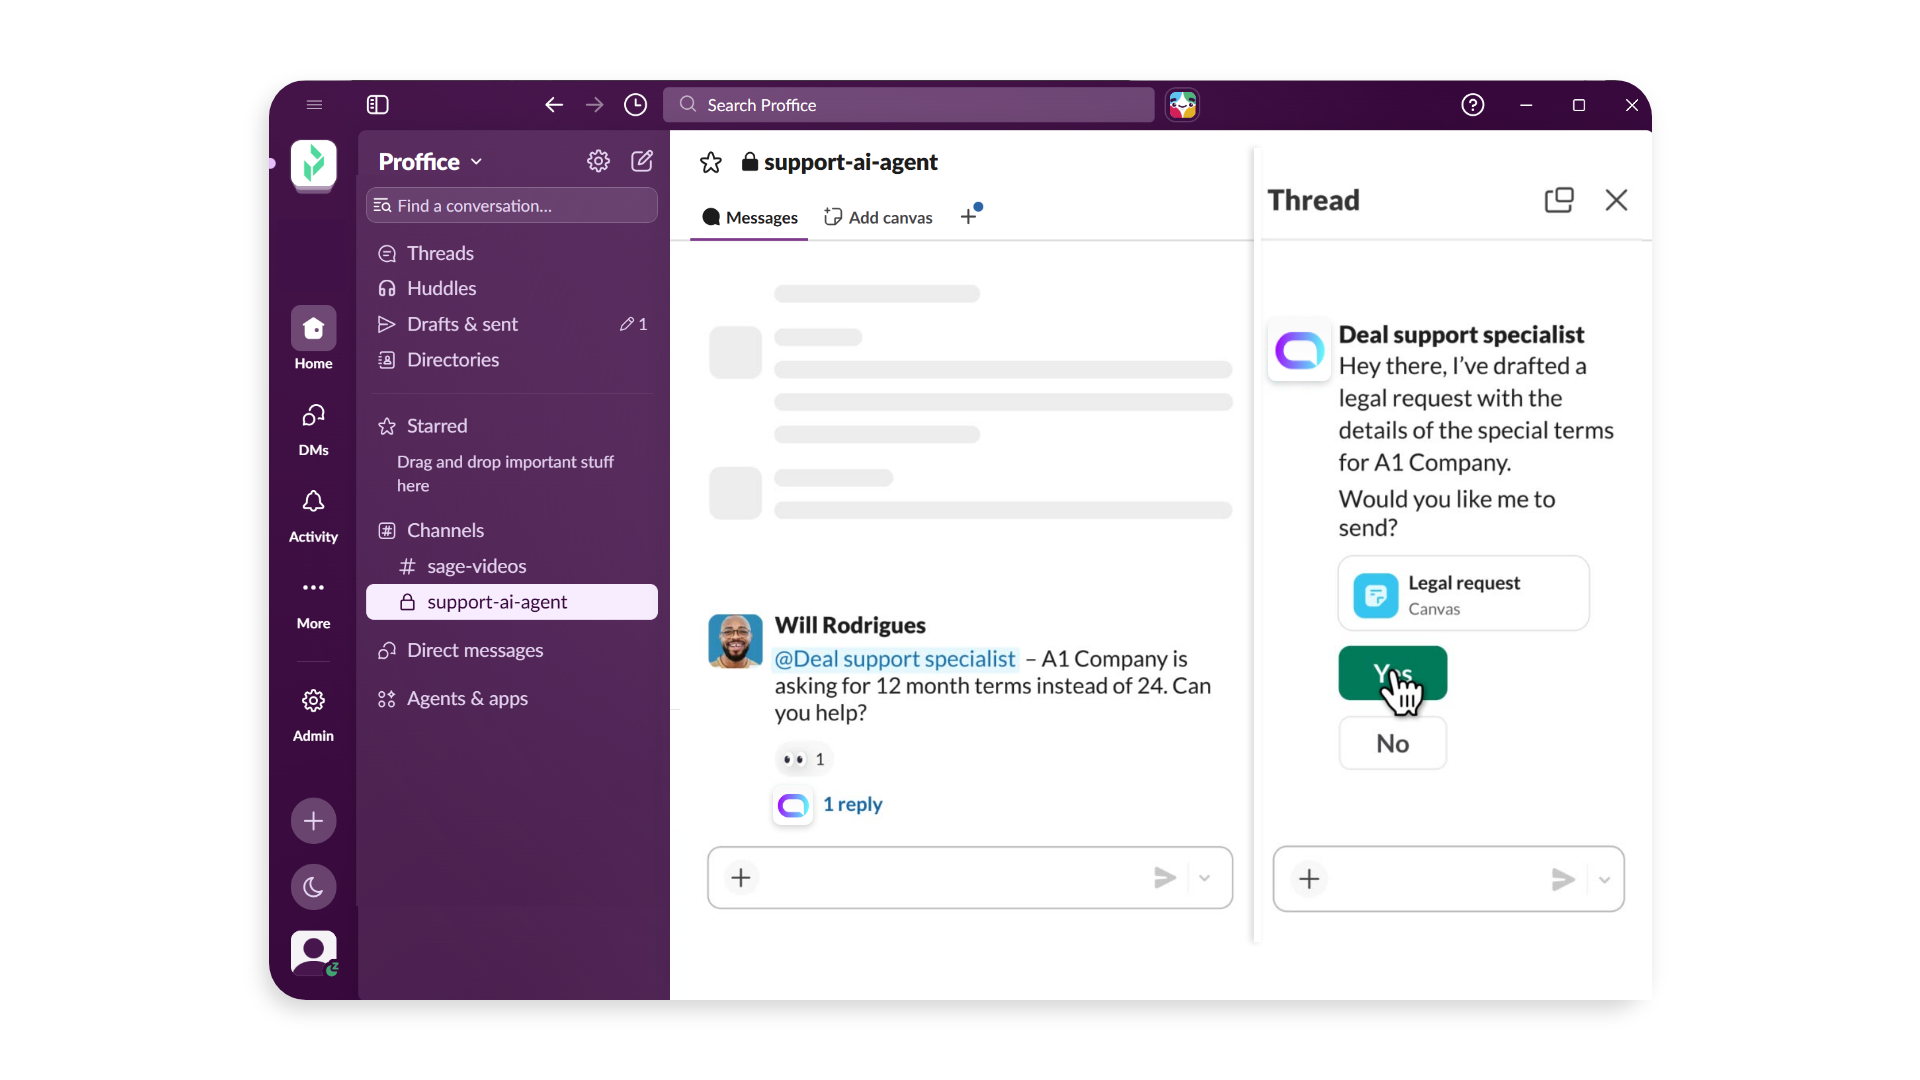
Task: Go forward with the right arrow
Action: (x=595, y=105)
